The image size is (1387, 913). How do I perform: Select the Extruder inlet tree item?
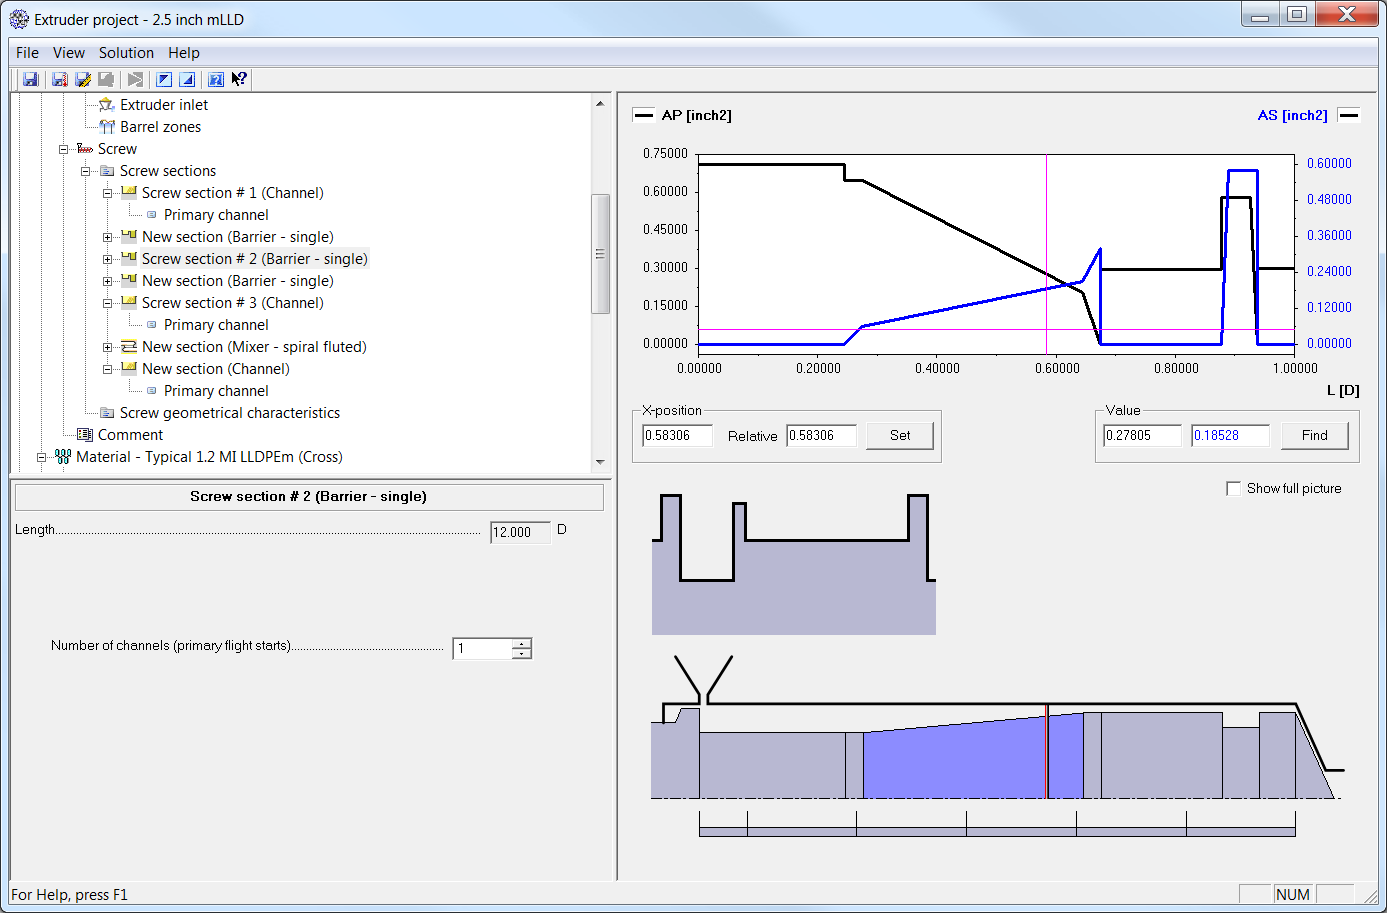click(x=164, y=105)
